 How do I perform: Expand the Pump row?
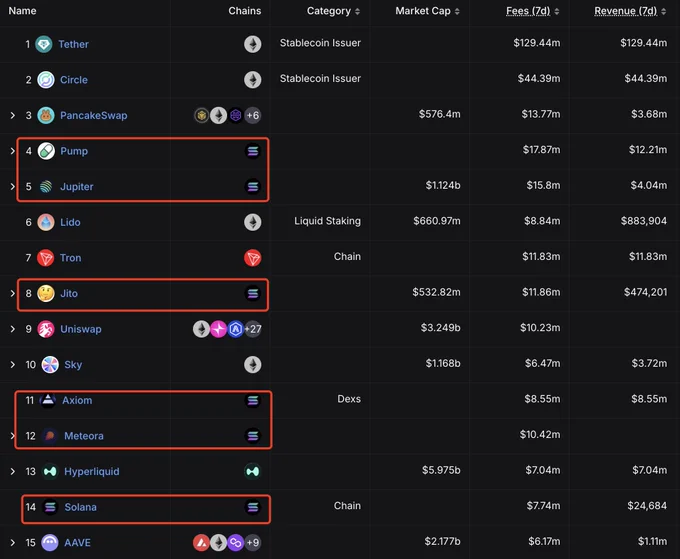point(13,151)
